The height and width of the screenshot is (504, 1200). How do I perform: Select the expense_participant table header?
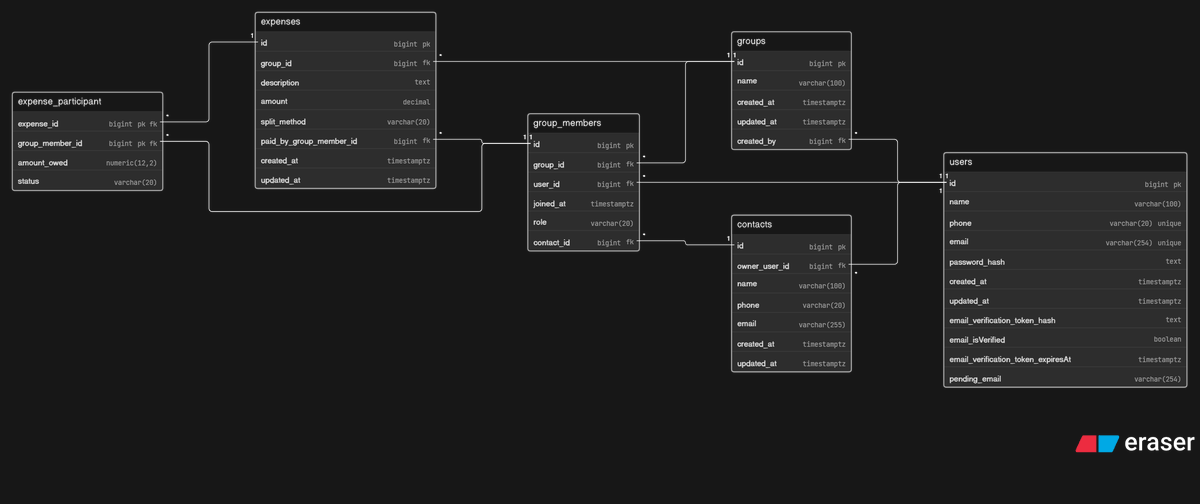[x=88, y=102]
